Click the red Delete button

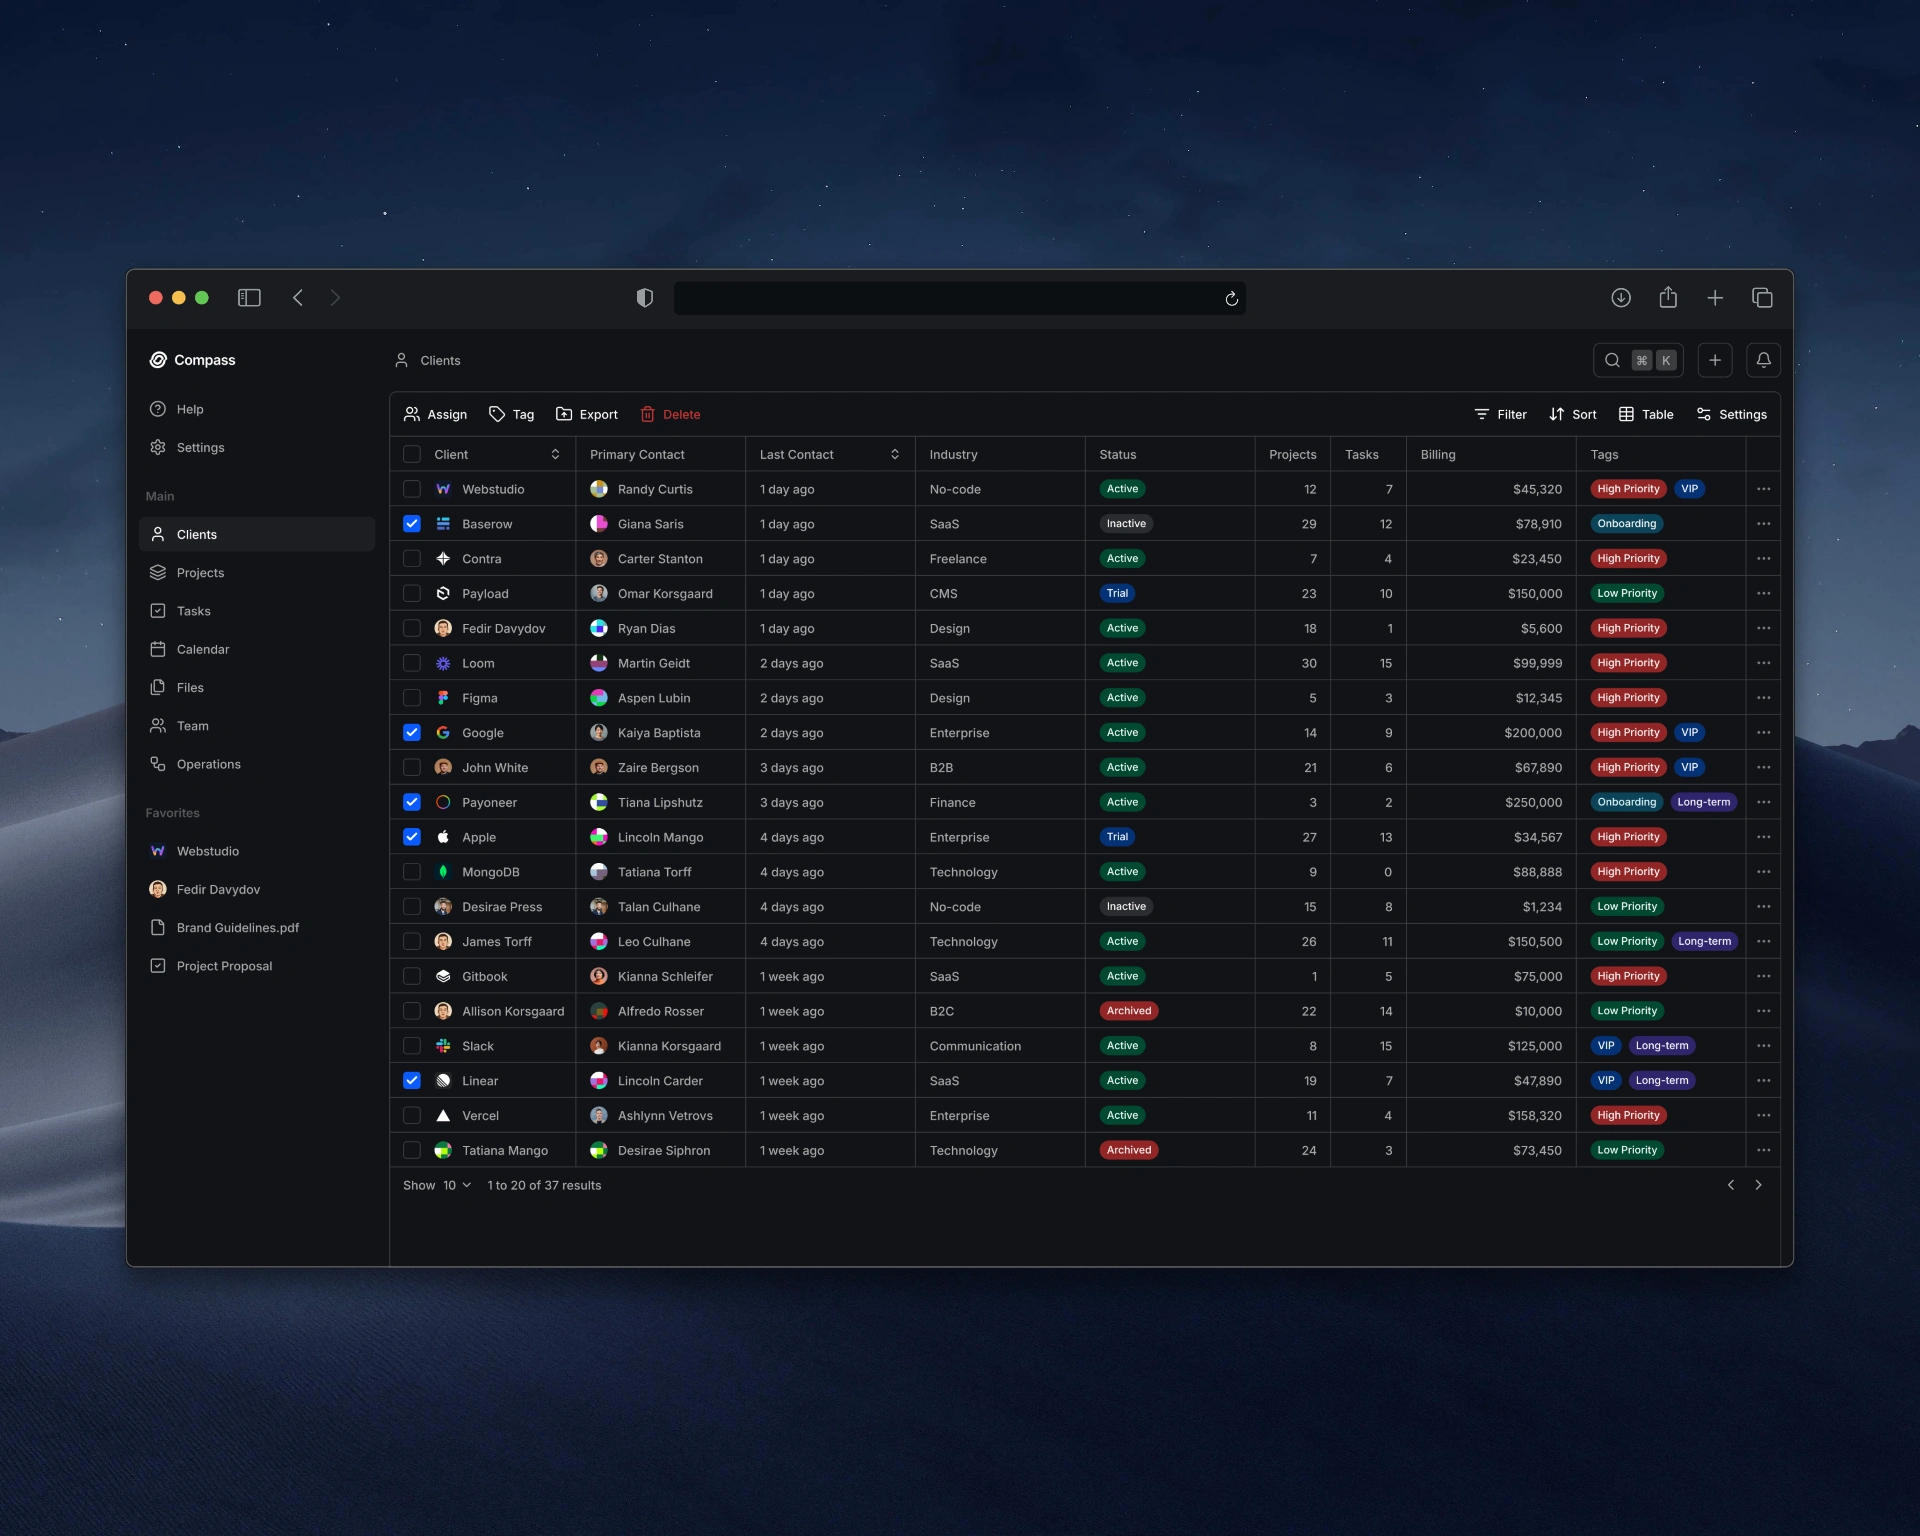[x=670, y=414]
